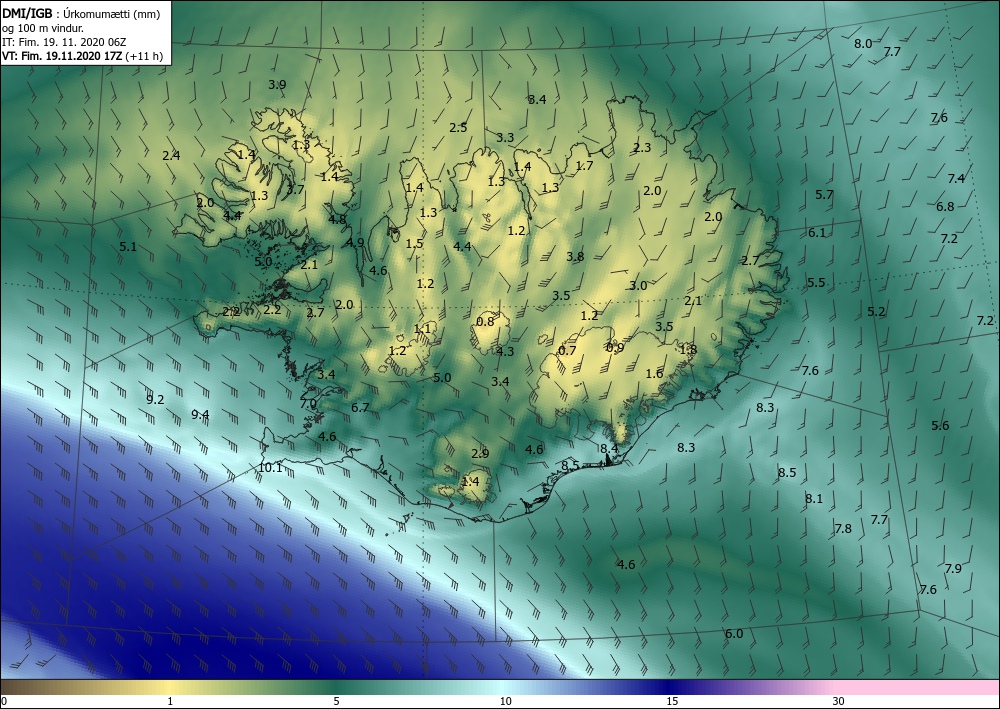Image resolution: width=1000 pixels, height=709 pixels.
Task: Select the 3.8 value in the northern interior
Action: coord(575,257)
